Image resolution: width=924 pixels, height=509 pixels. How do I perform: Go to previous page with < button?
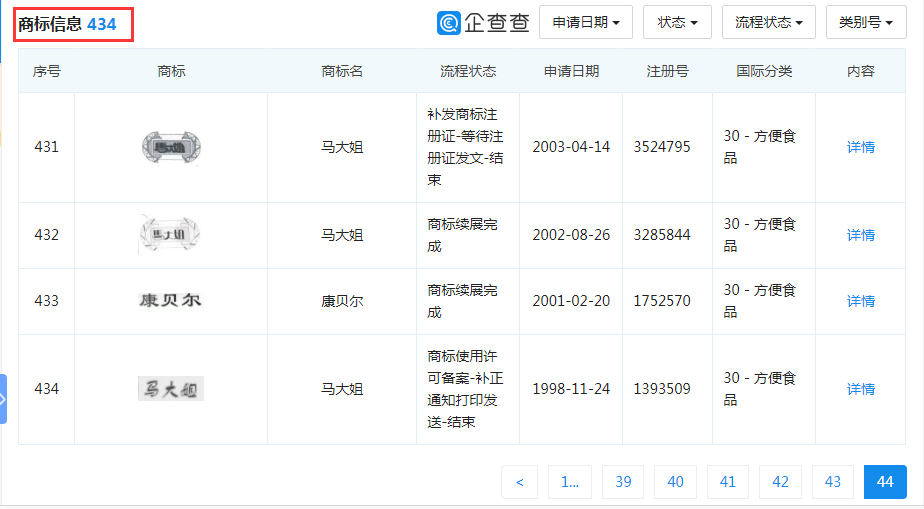point(519,482)
